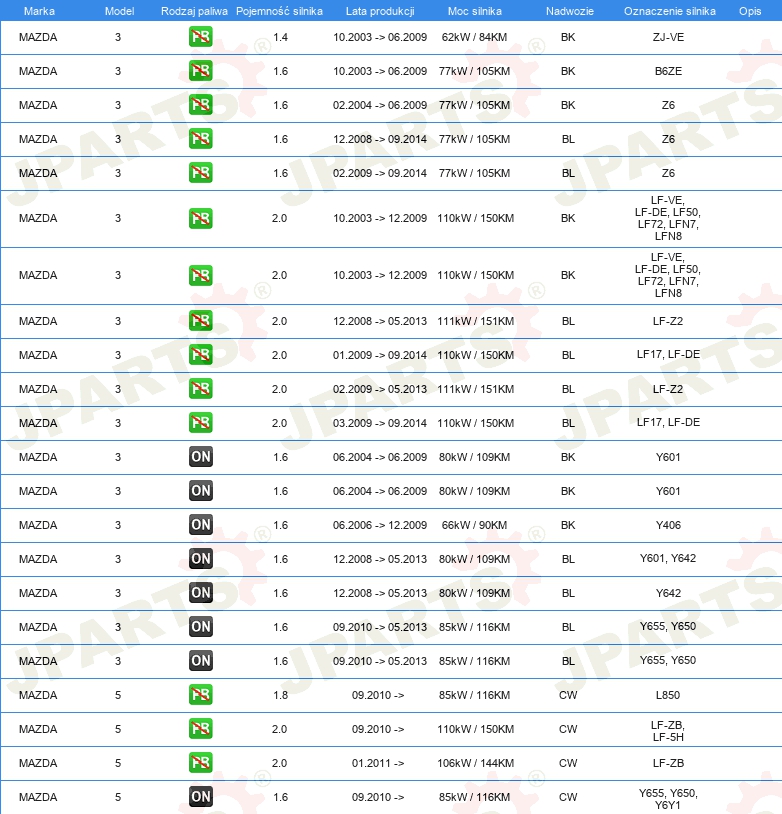The height and width of the screenshot is (814, 782).
Task: Click petrol icon in row dated 12.2008 -> 05.2013 with LF-Z2
Action: [200, 321]
